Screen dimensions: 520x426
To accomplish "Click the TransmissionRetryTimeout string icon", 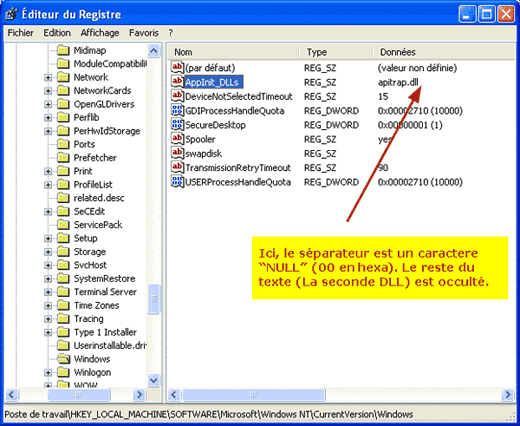I will [x=177, y=168].
